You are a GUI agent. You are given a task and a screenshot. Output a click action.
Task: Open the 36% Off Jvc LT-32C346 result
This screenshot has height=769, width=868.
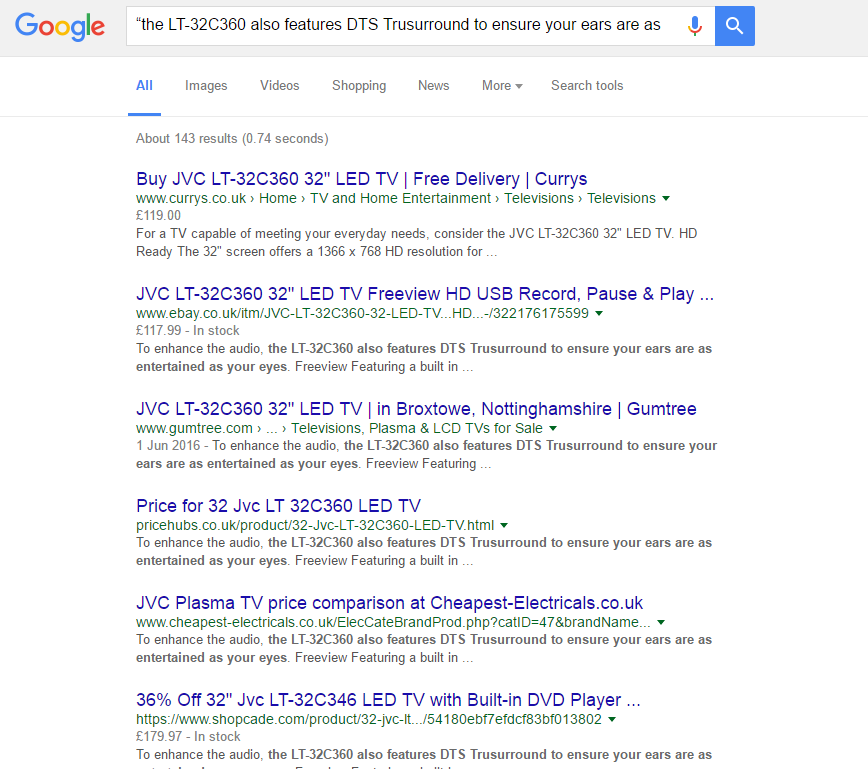tap(388, 700)
